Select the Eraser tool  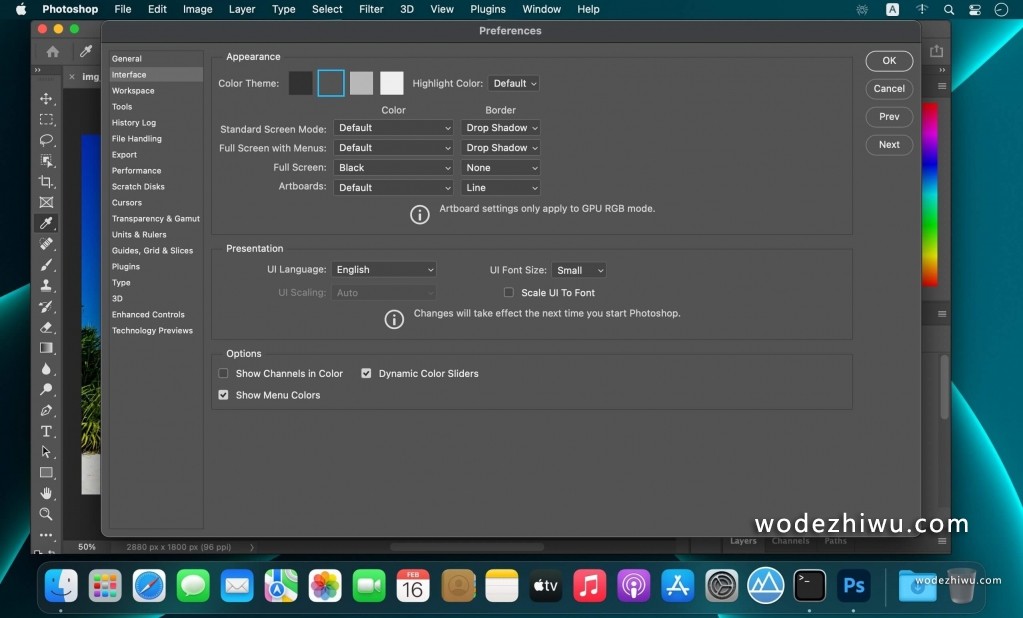(x=46, y=327)
